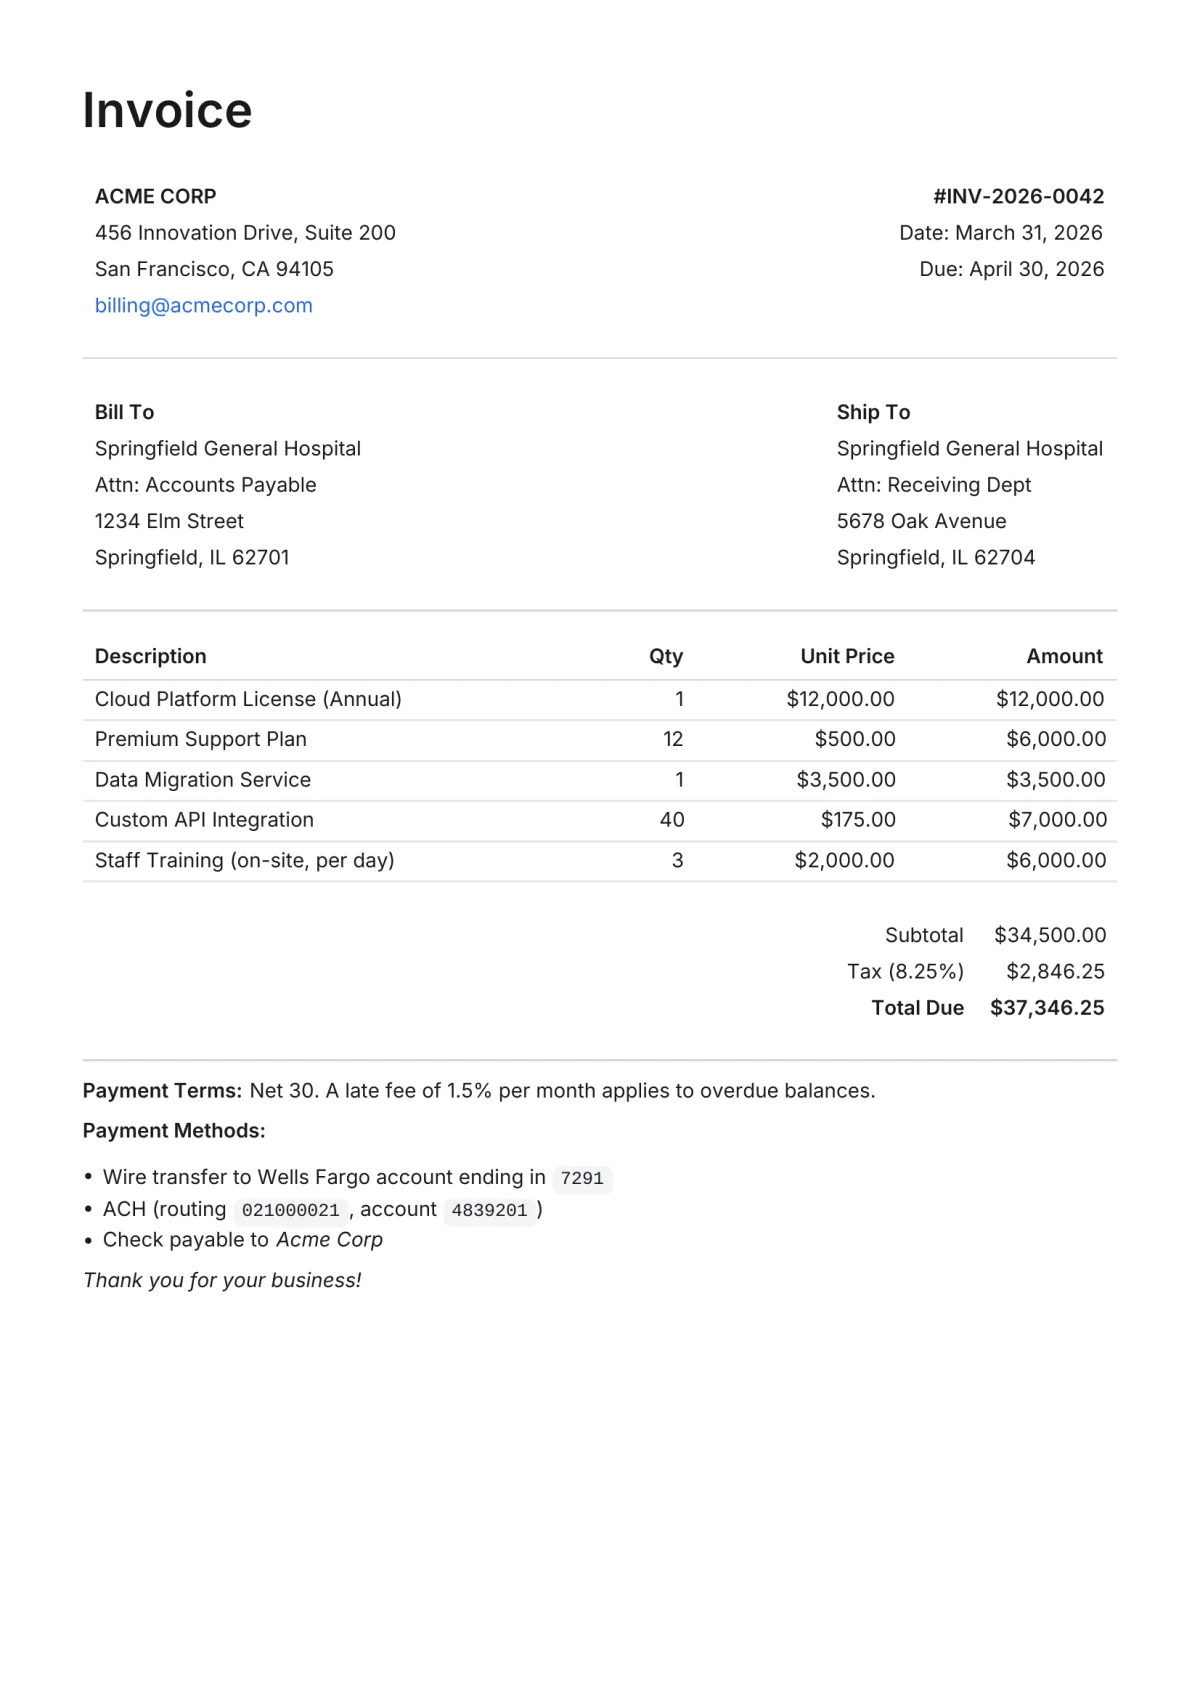Screen dimensions: 1200x1699
Task: Select Custom API Integration description
Action: 204,820
